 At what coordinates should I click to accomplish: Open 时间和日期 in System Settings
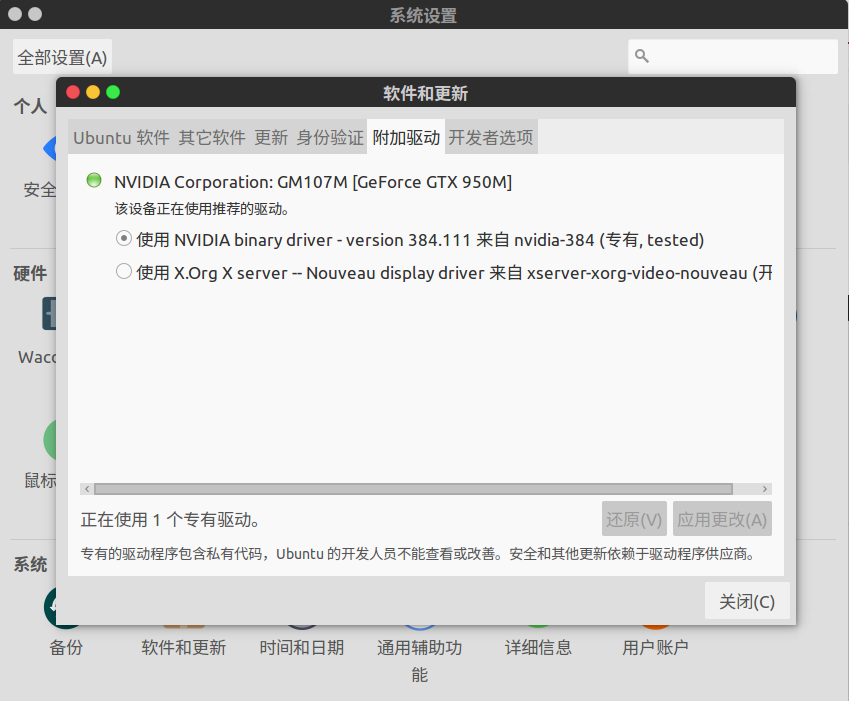302,647
